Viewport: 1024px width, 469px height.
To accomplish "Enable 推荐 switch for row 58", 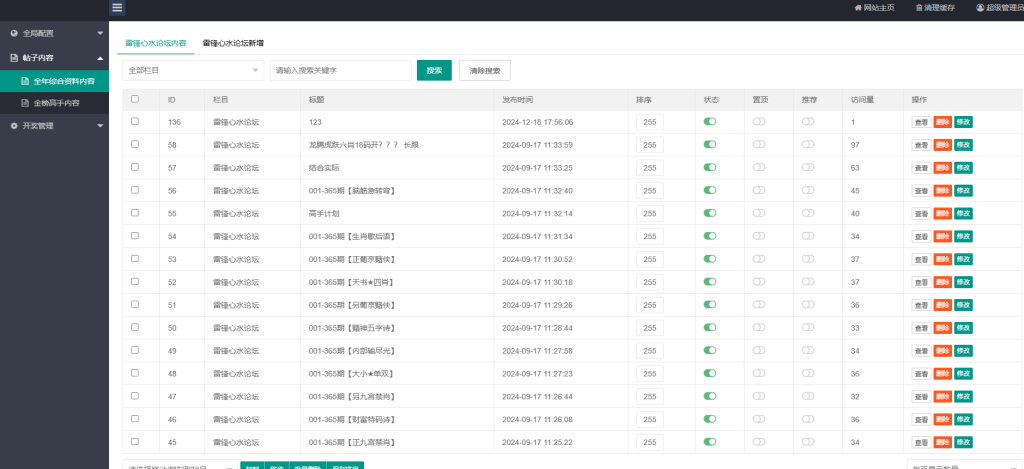I will pos(808,144).
